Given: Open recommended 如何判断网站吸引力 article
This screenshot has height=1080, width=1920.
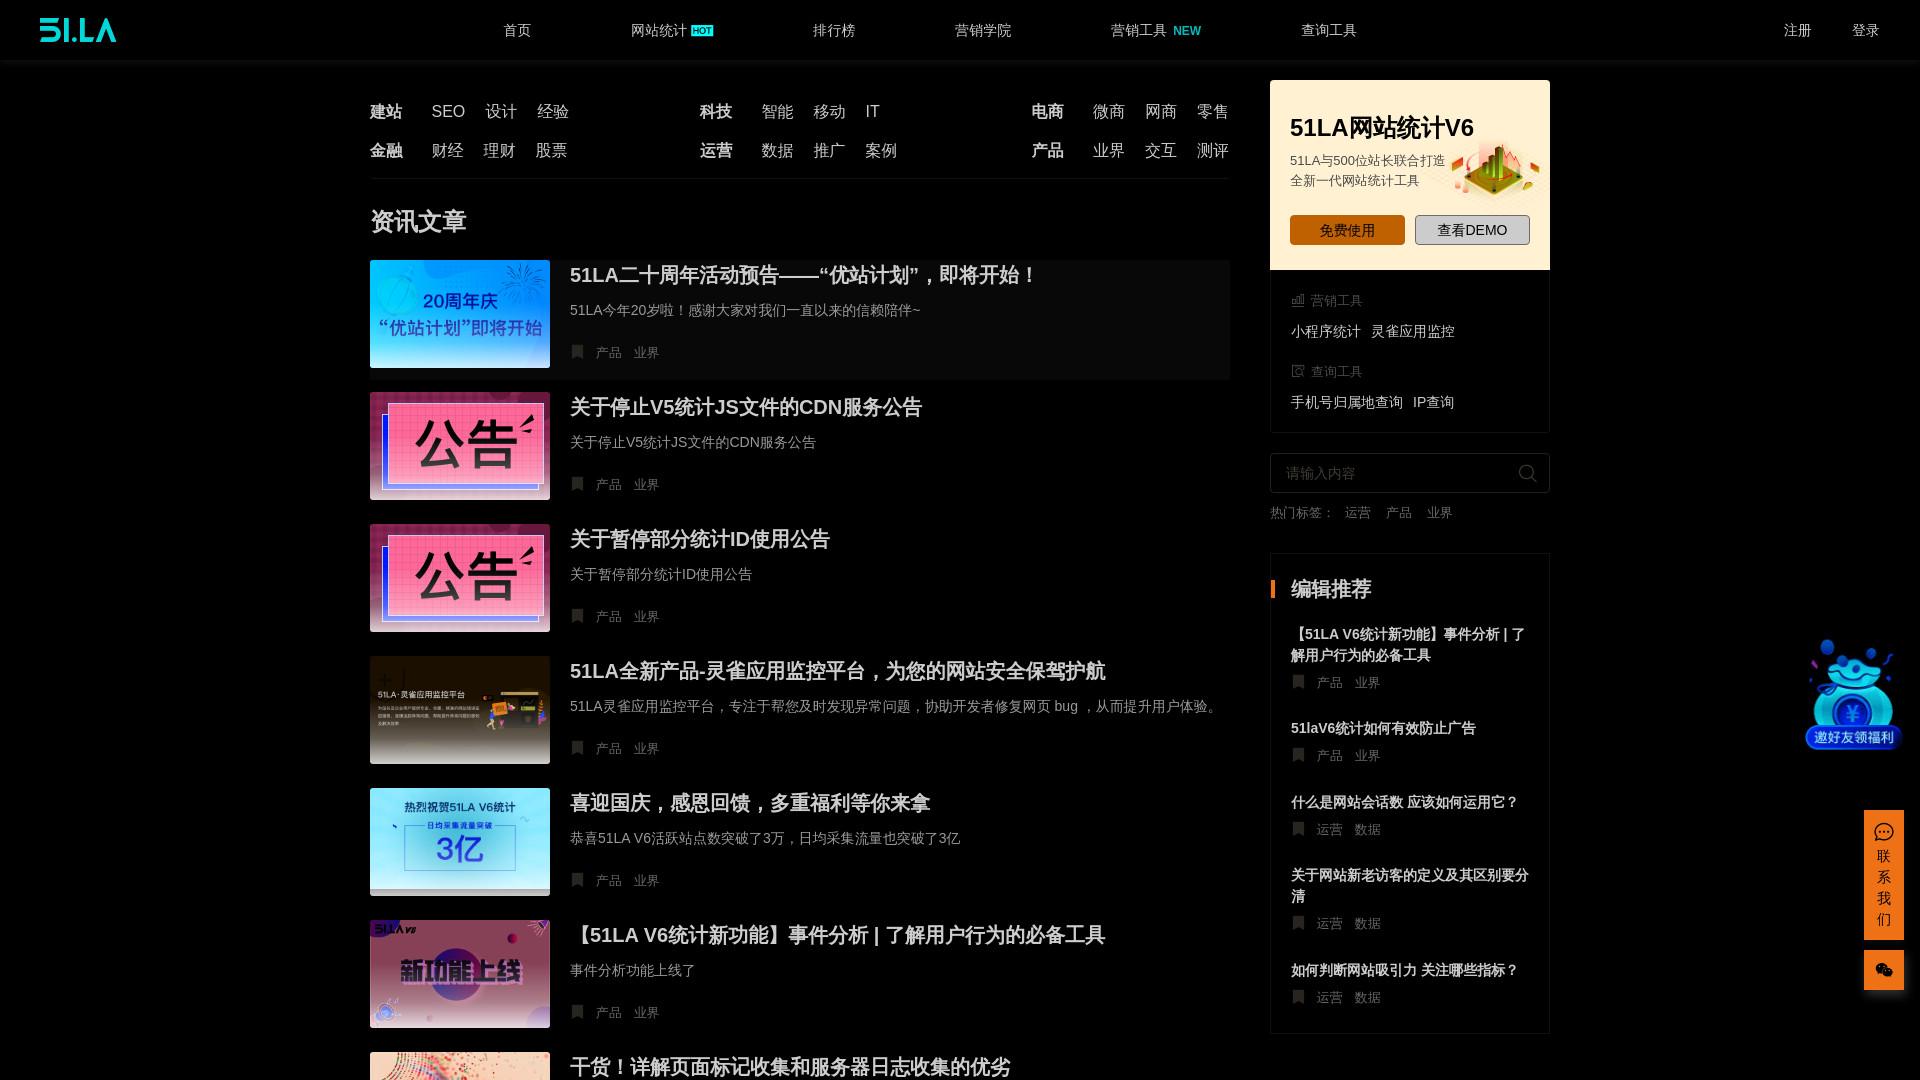Looking at the screenshot, I should pyautogui.click(x=1404, y=970).
